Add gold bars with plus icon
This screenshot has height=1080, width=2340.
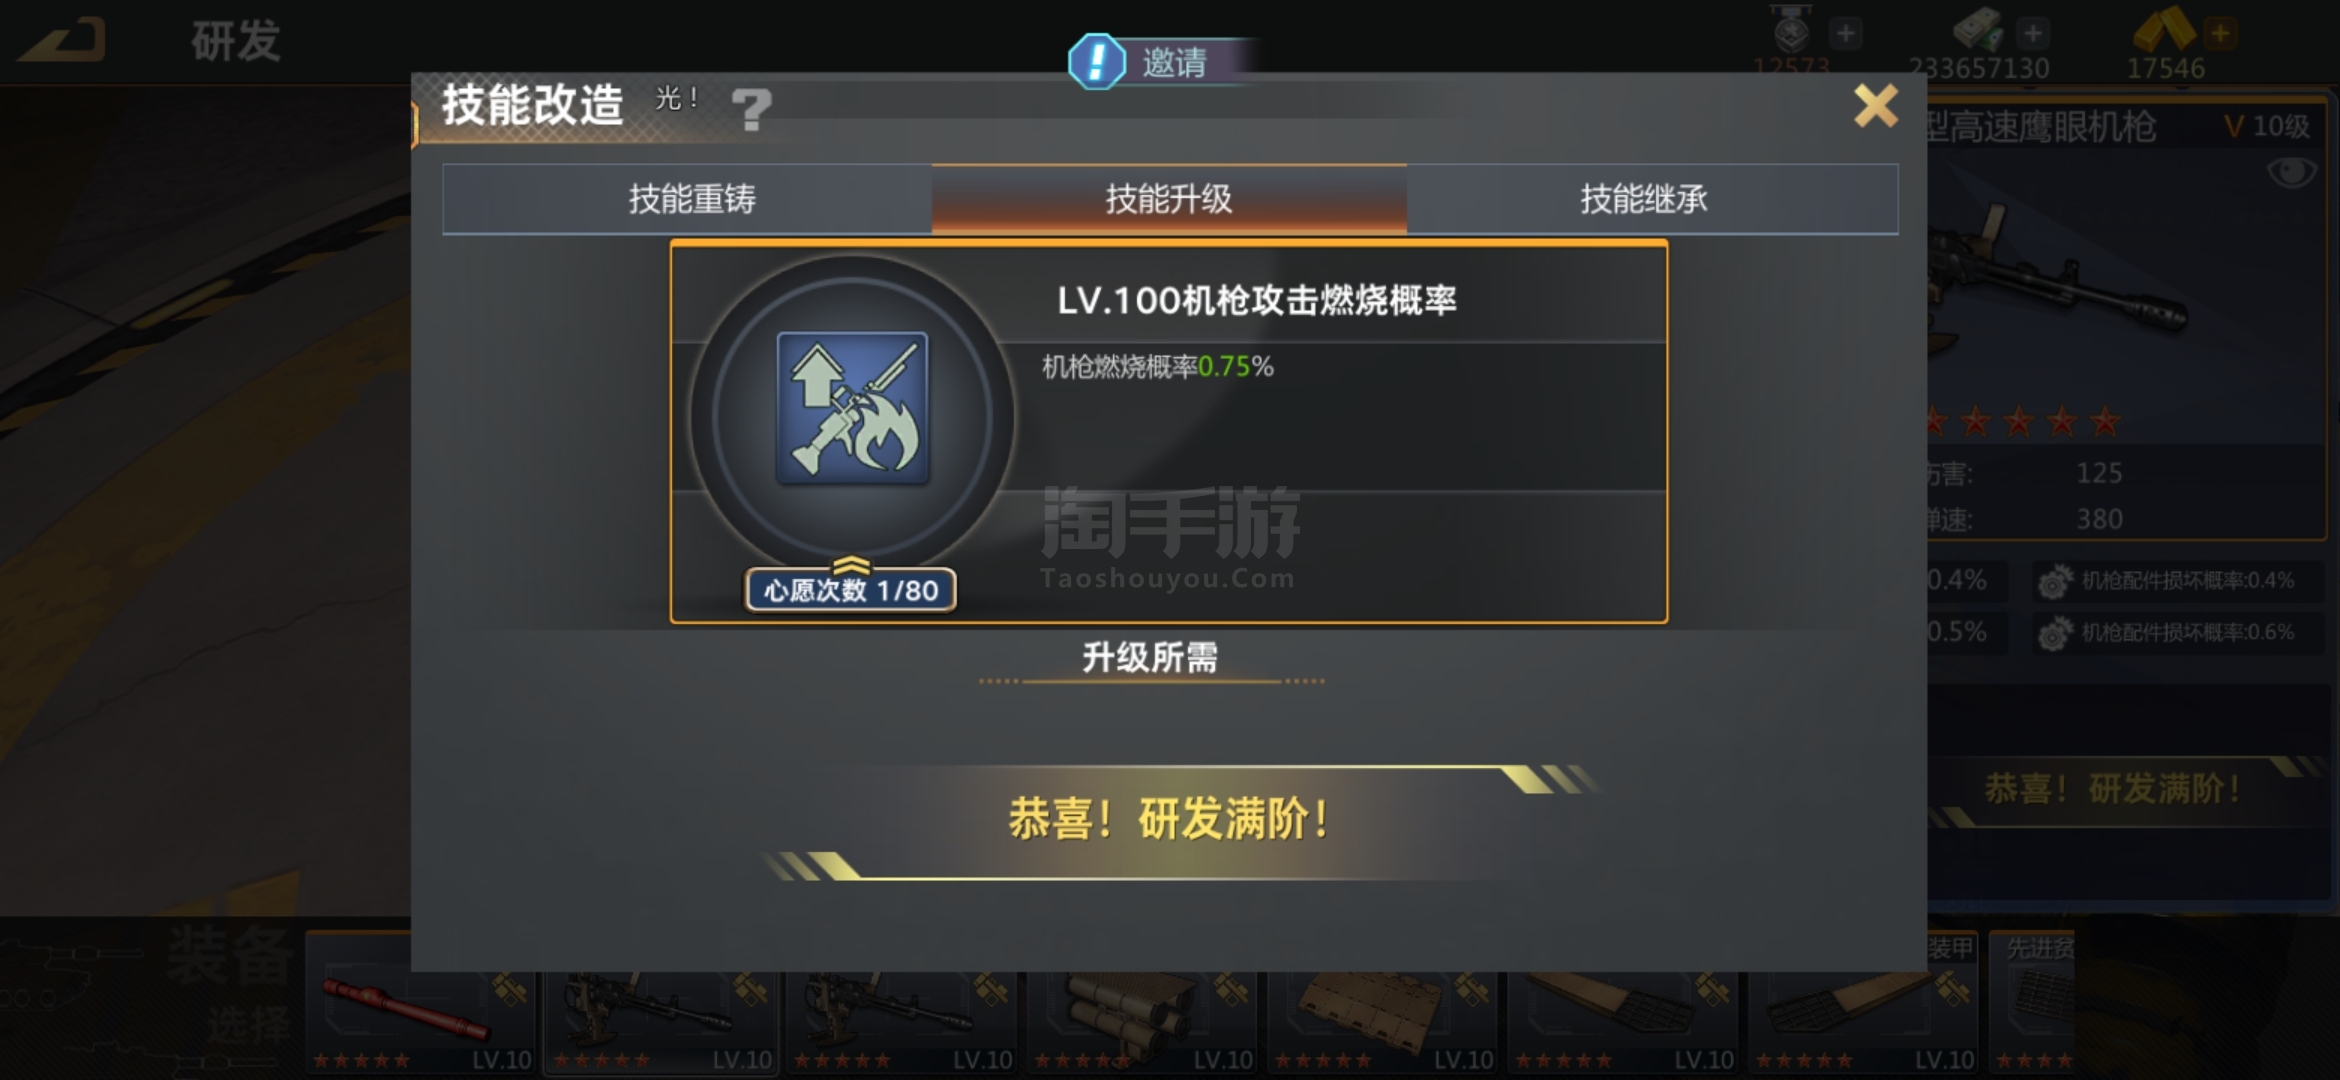2220,33
